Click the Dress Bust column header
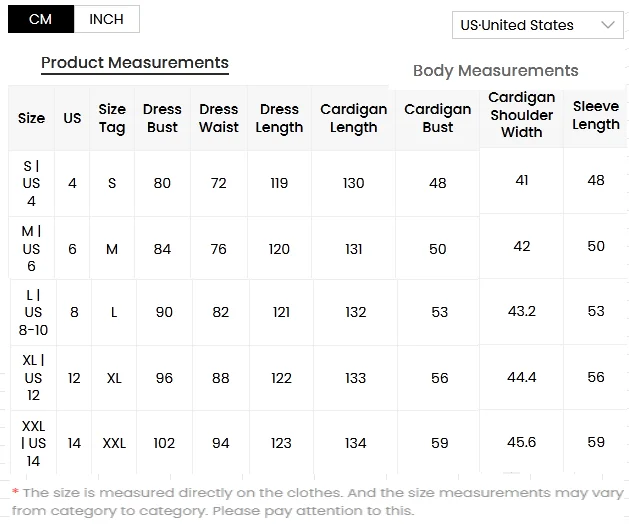The height and width of the screenshot is (524, 629). click(x=162, y=118)
